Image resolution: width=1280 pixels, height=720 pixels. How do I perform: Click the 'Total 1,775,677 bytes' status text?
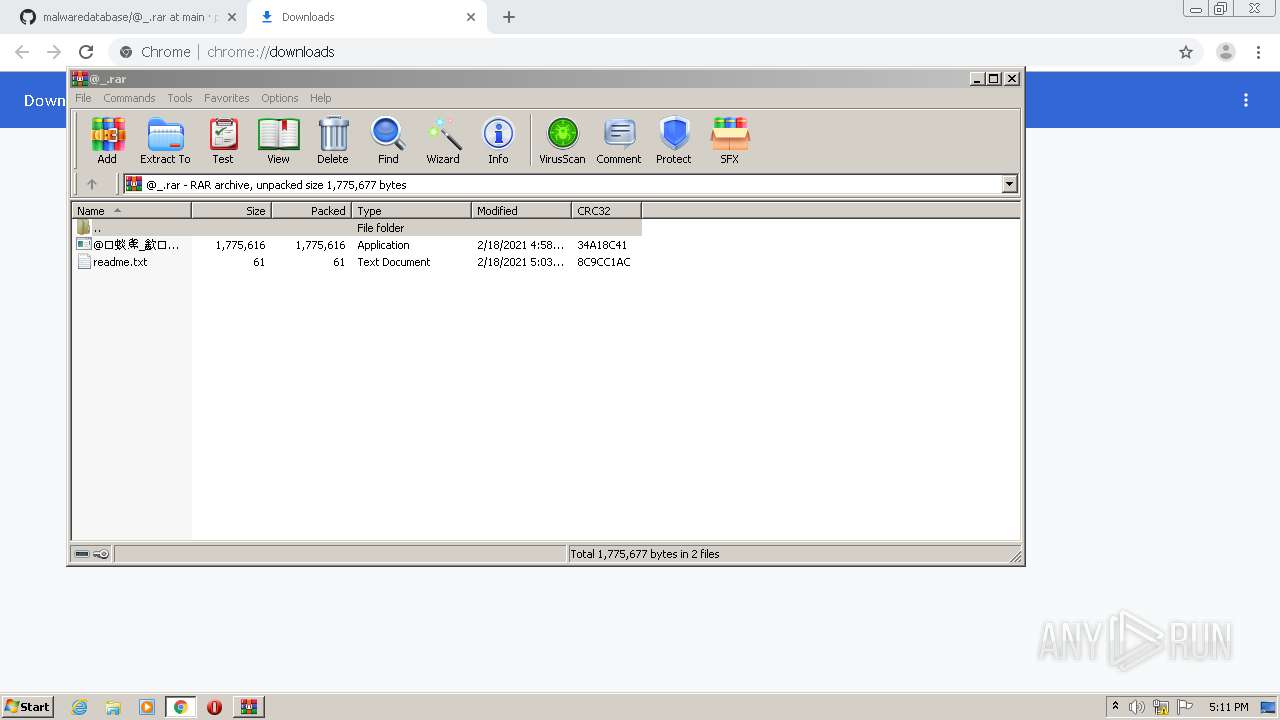[644, 554]
